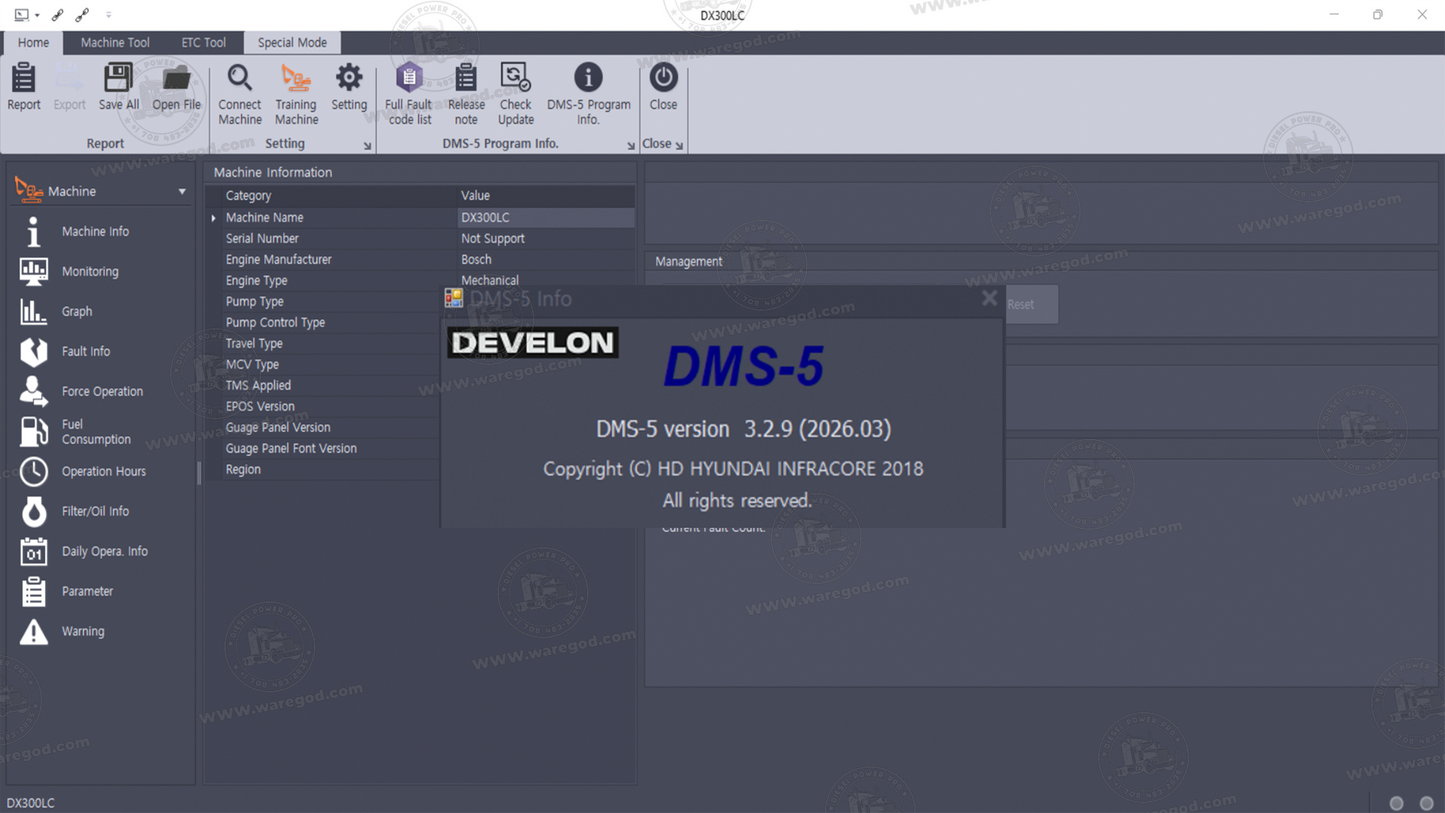Open the Release note icon
Image resolution: width=1445 pixels, height=813 pixels.
coord(466,94)
